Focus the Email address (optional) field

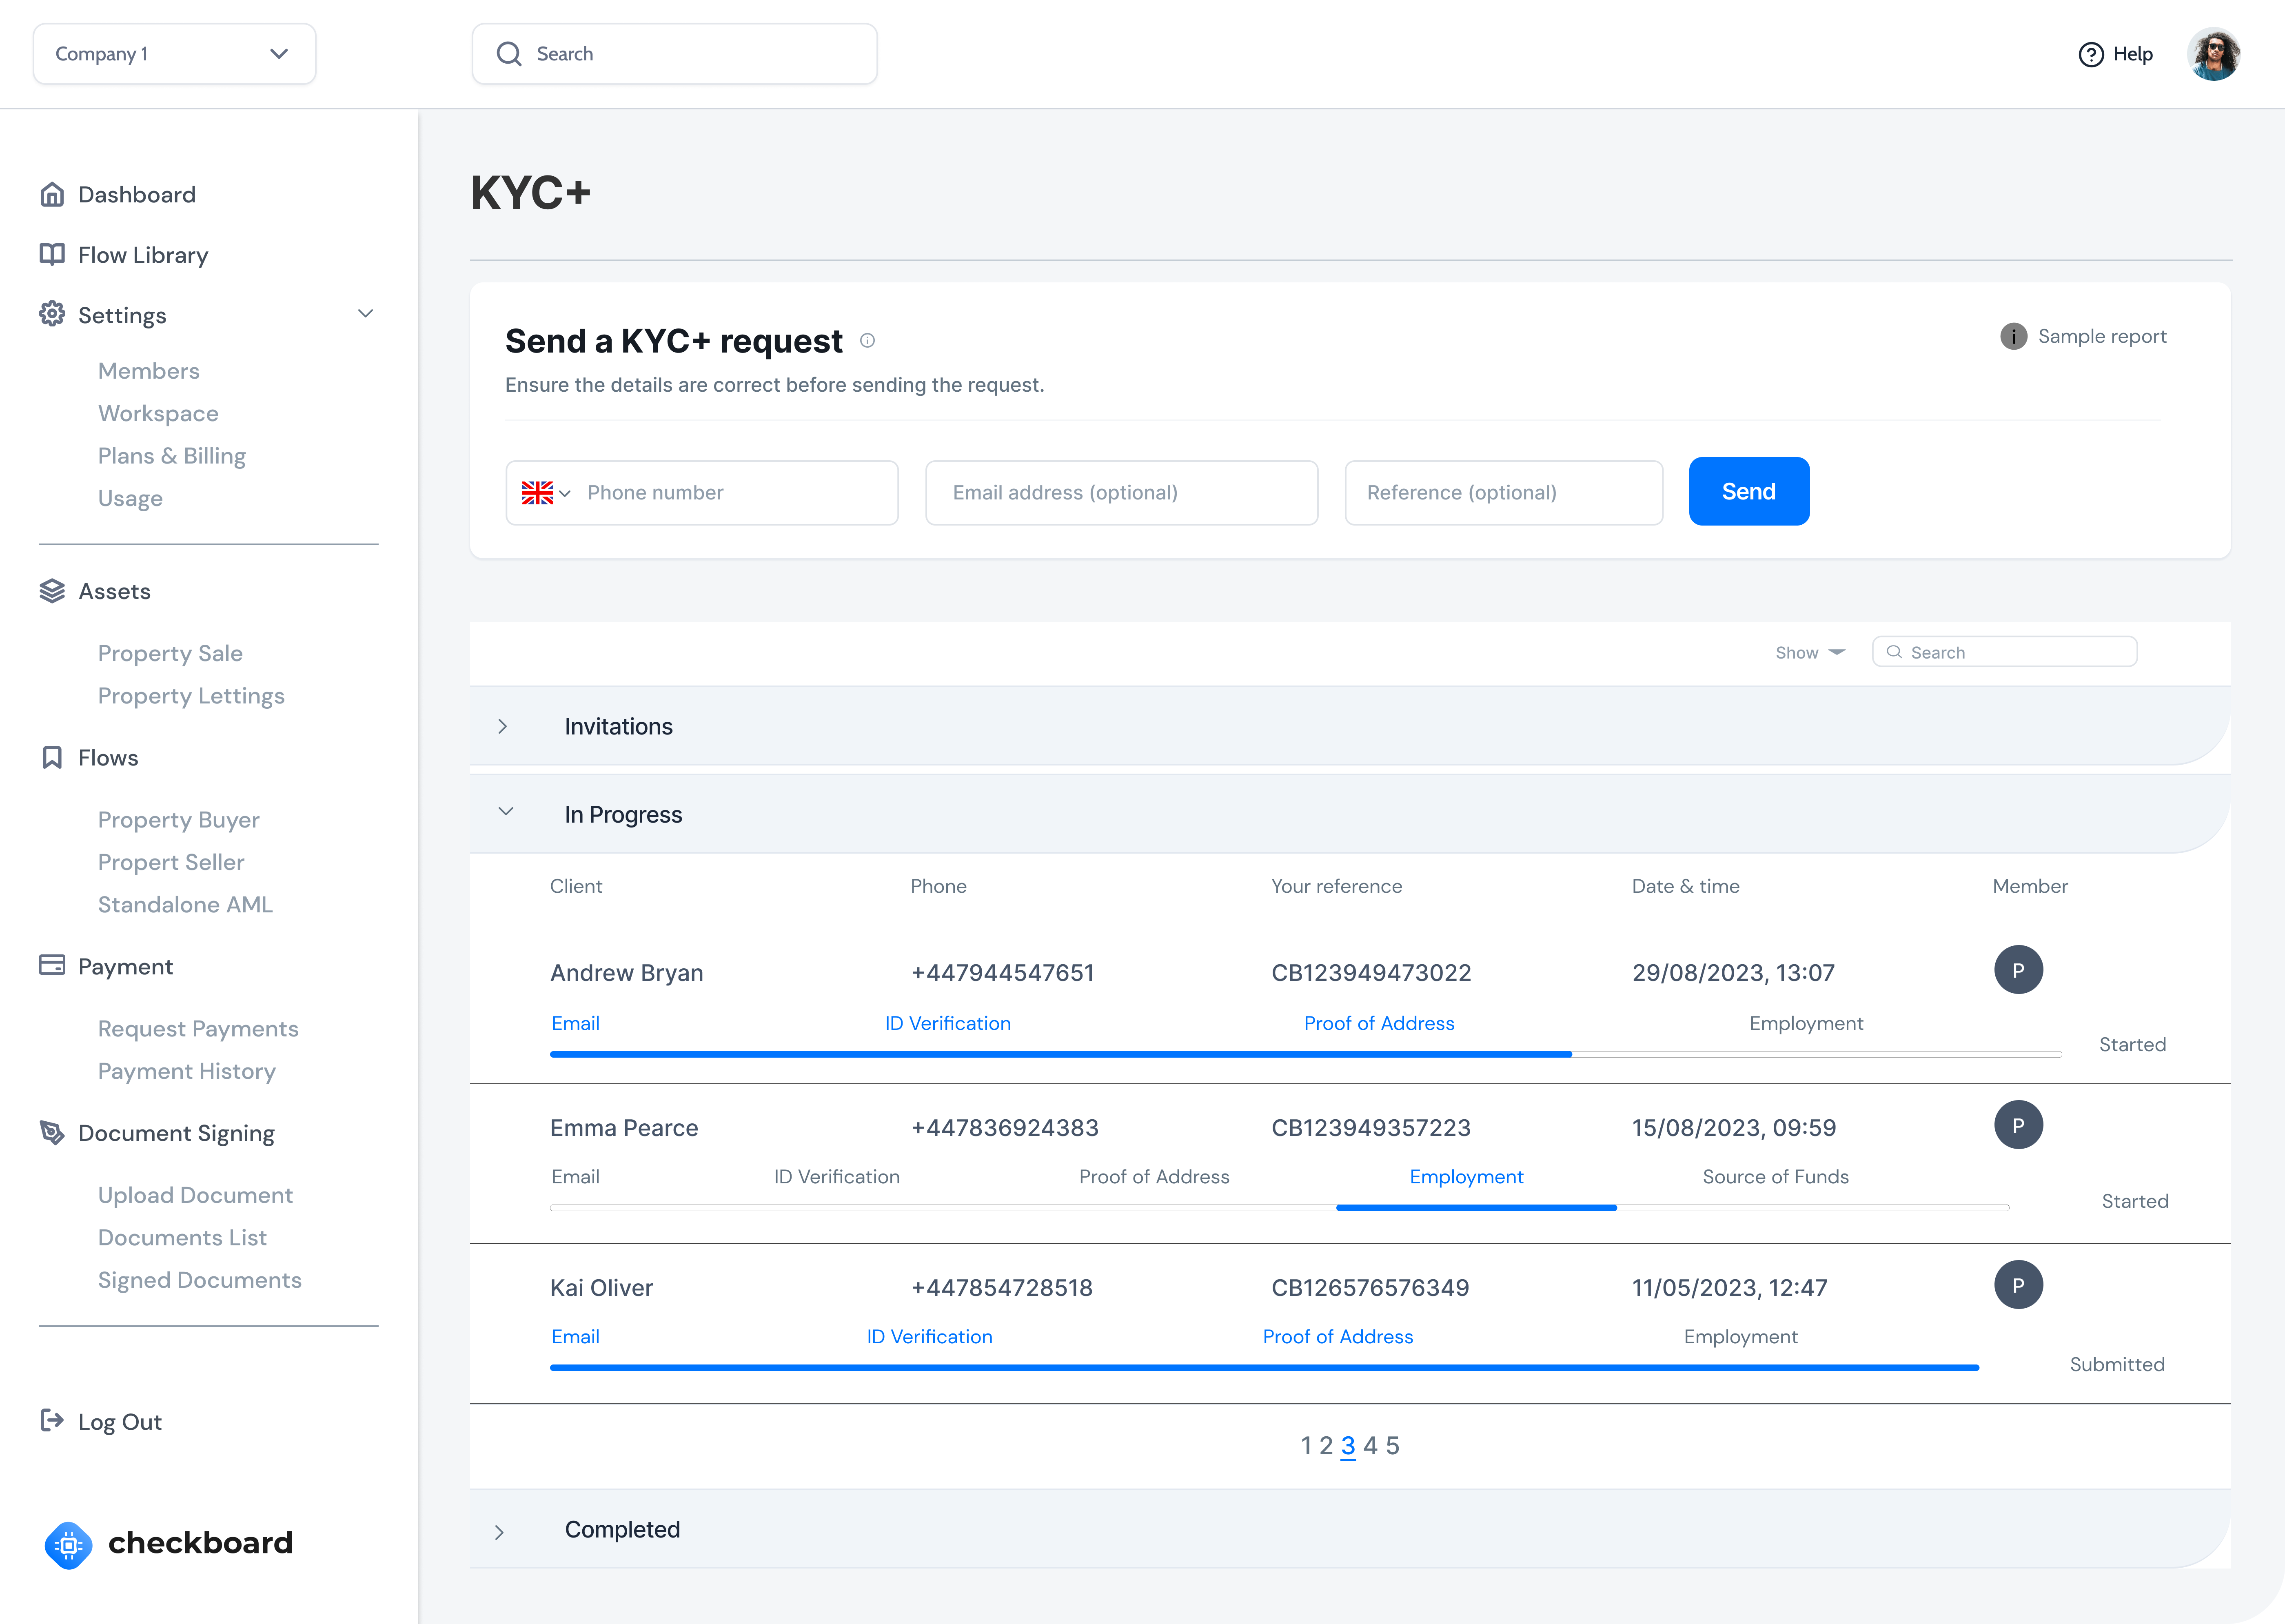(1122, 492)
